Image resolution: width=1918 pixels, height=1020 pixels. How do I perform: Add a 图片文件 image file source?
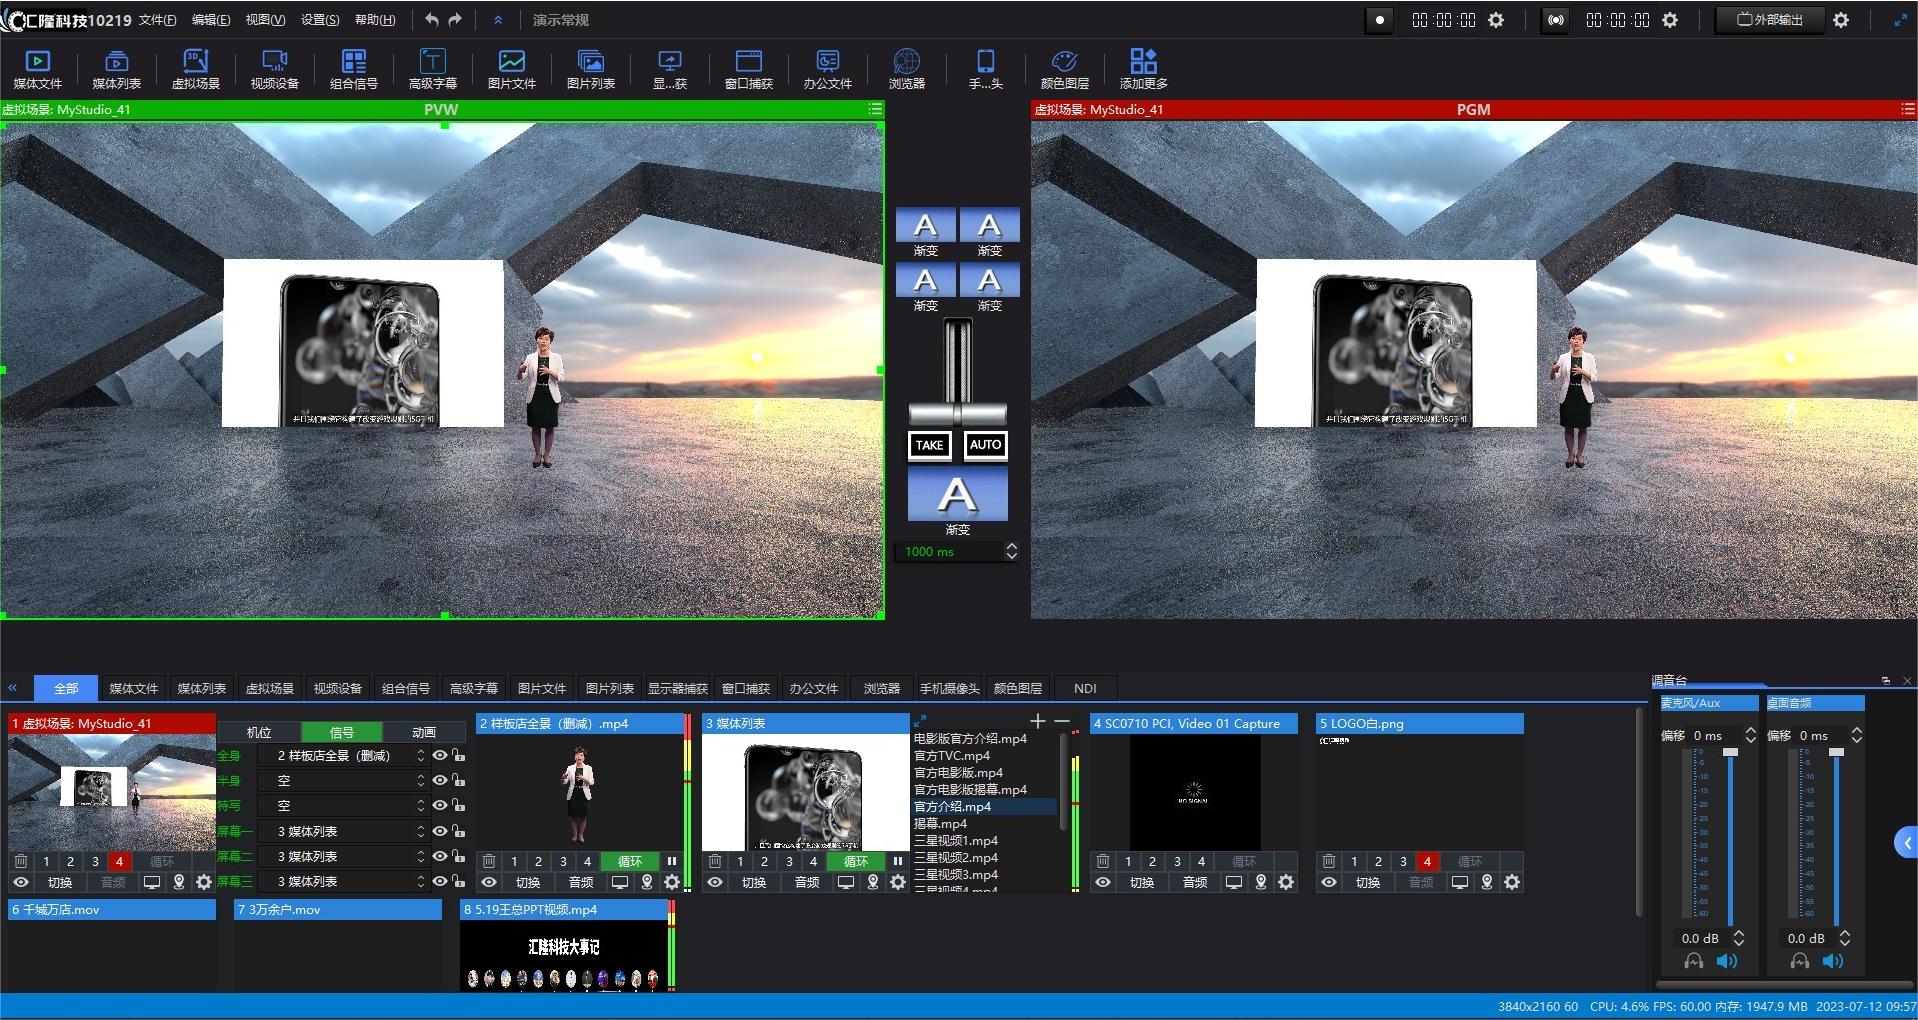512,69
